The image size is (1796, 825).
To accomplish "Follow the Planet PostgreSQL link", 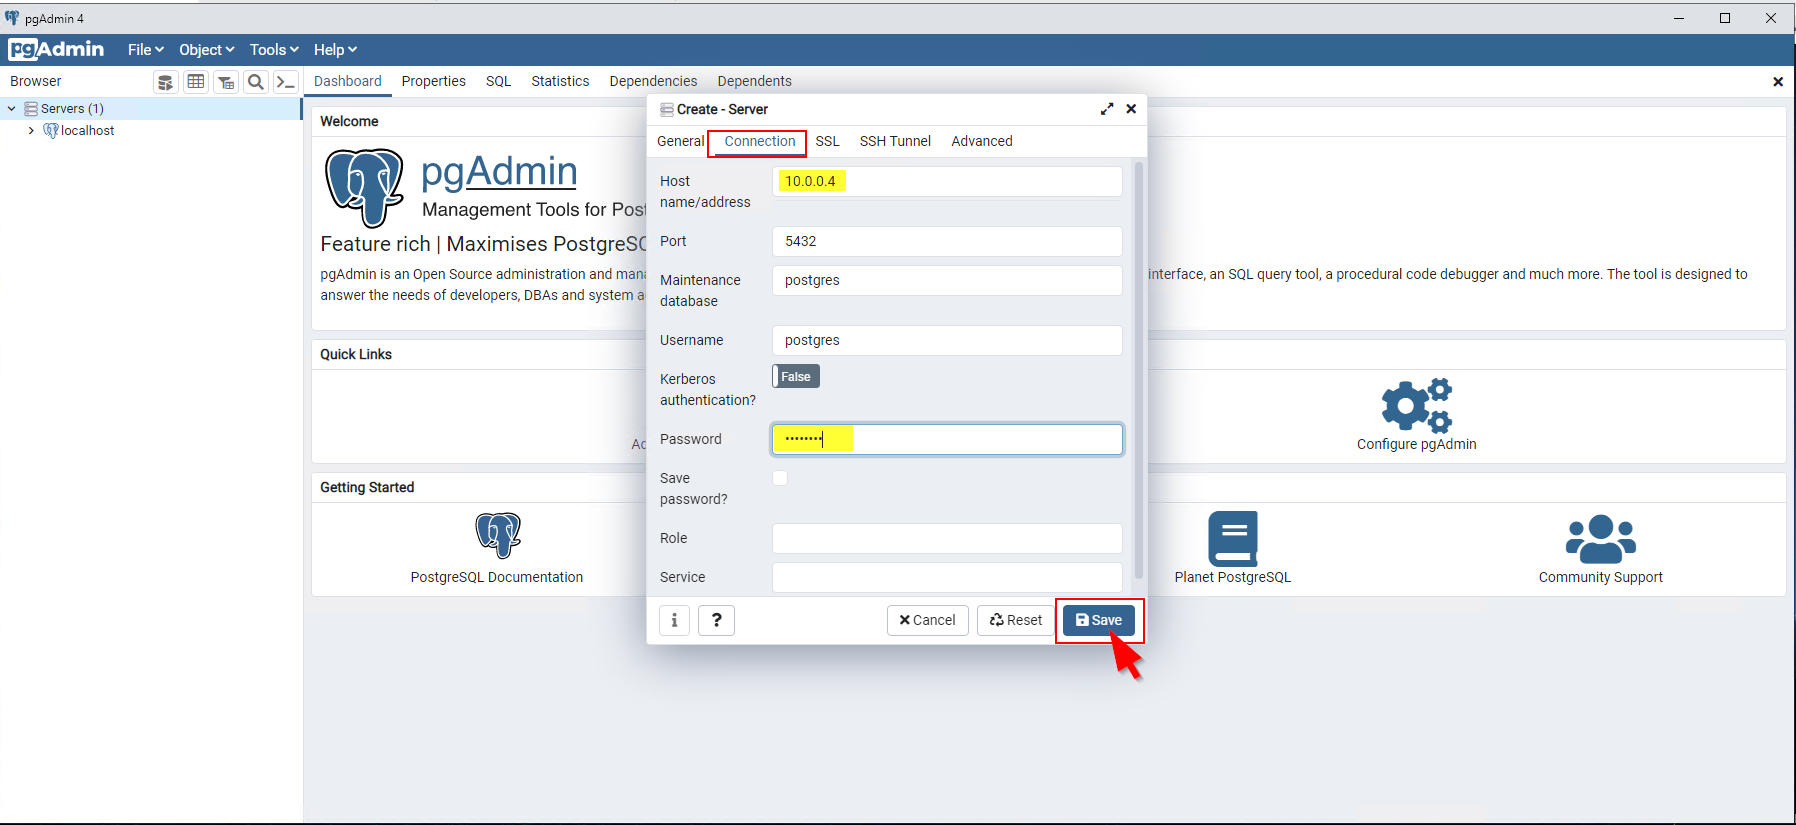I will click(1233, 577).
